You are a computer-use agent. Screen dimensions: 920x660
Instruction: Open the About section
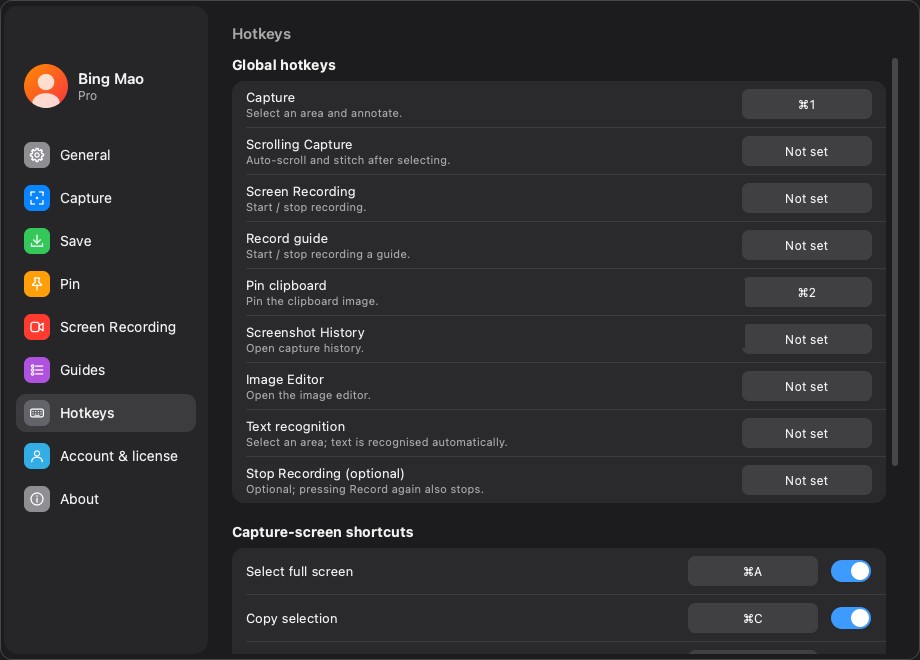point(106,499)
